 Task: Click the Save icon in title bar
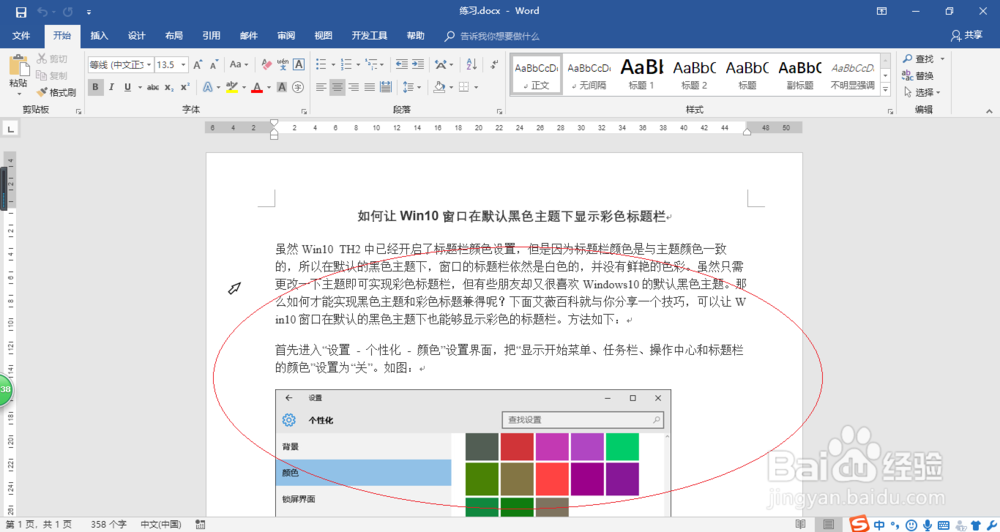[x=21, y=11]
